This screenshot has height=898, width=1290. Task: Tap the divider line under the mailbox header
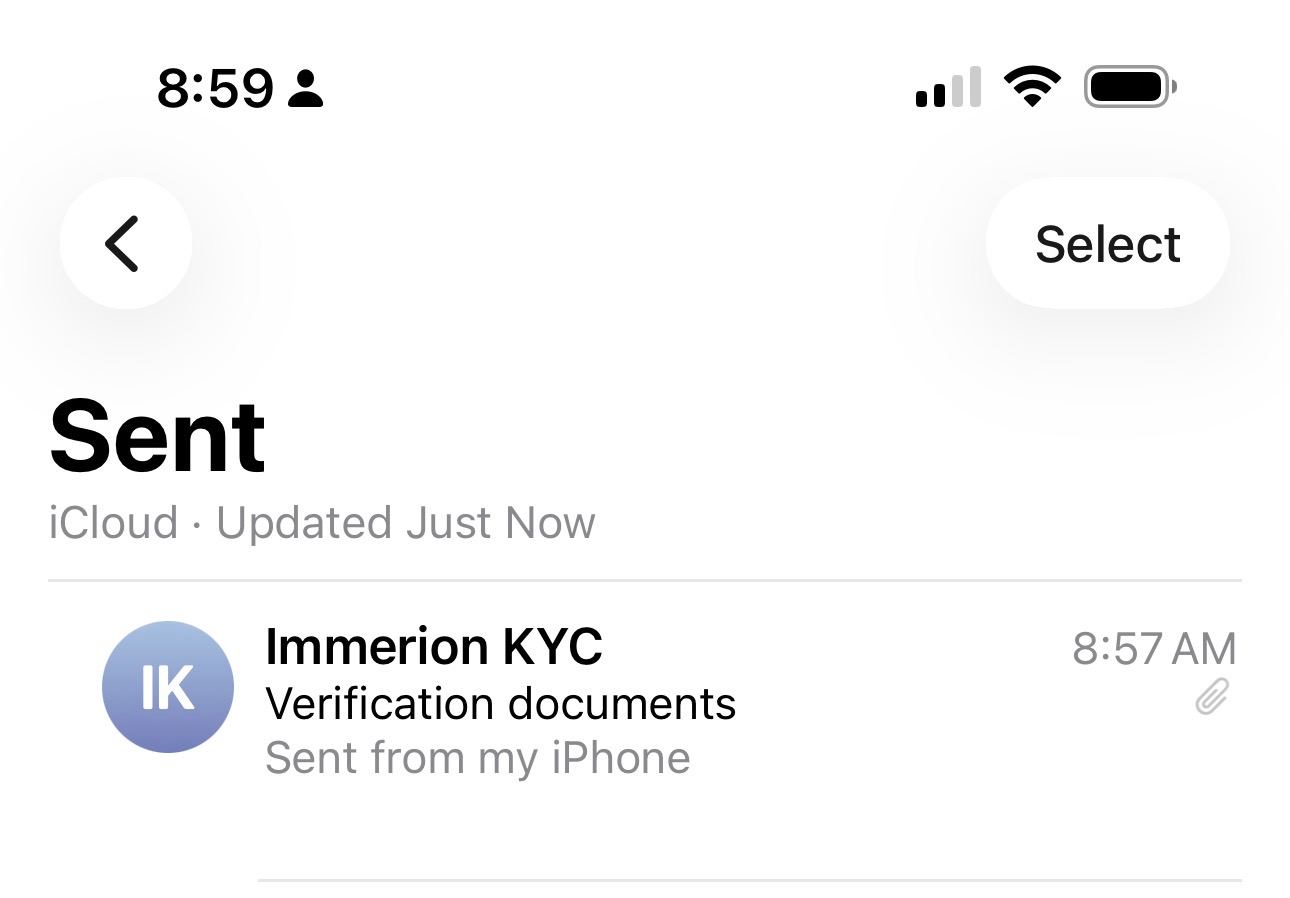click(645, 580)
